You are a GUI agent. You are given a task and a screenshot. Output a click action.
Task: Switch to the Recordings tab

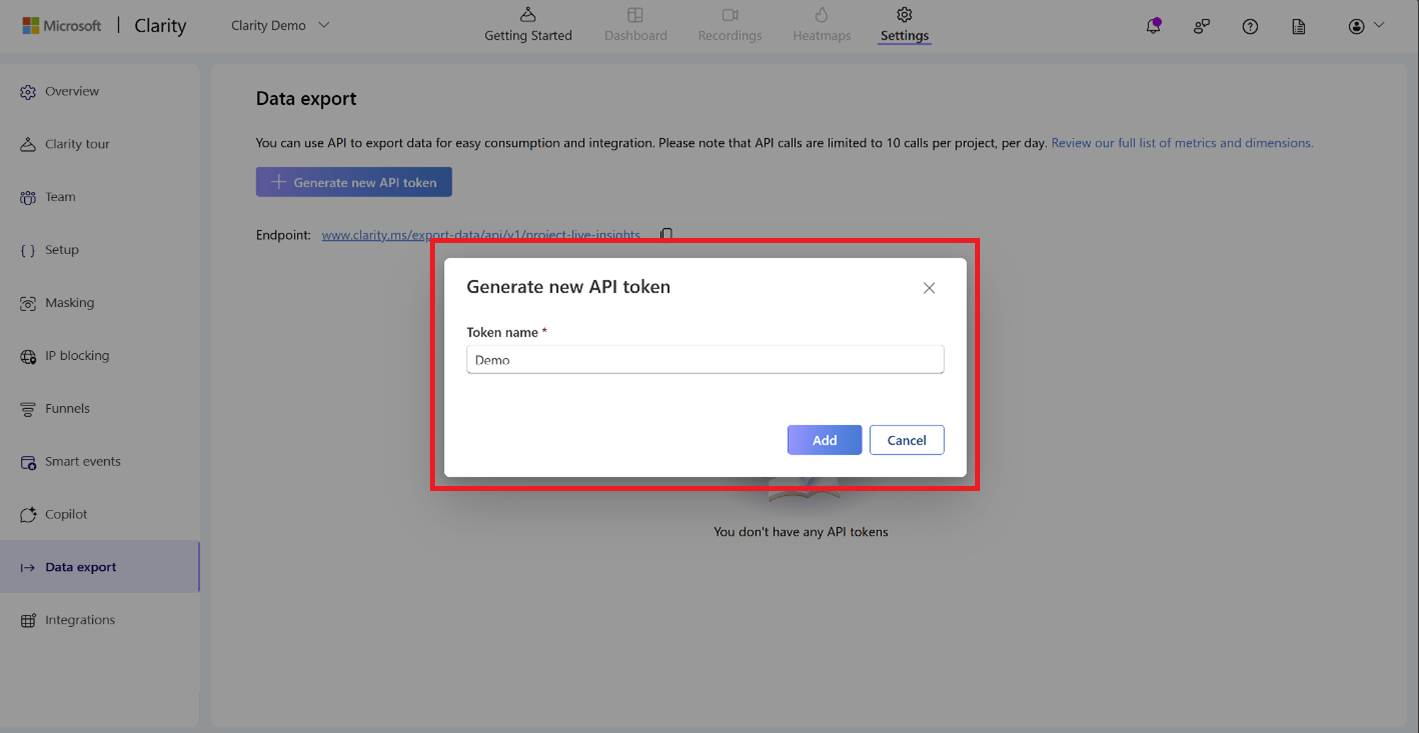pyautogui.click(x=730, y=26)
